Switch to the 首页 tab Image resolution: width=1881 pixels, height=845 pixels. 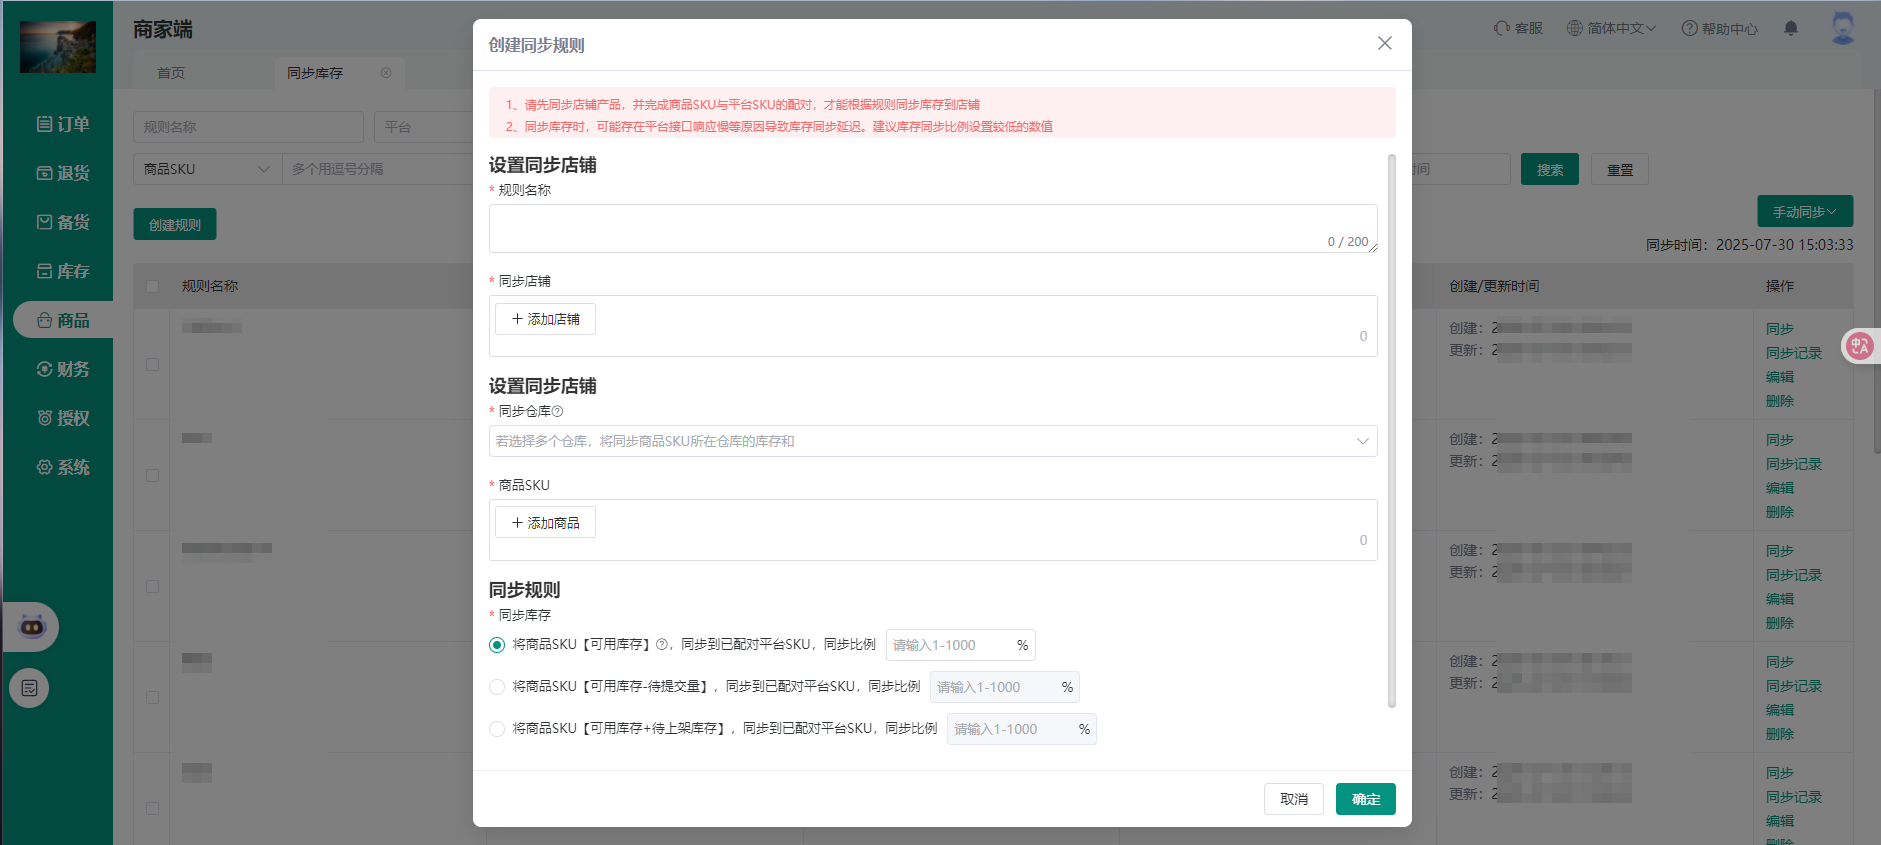pyautogui.click(x=171, y=73)
